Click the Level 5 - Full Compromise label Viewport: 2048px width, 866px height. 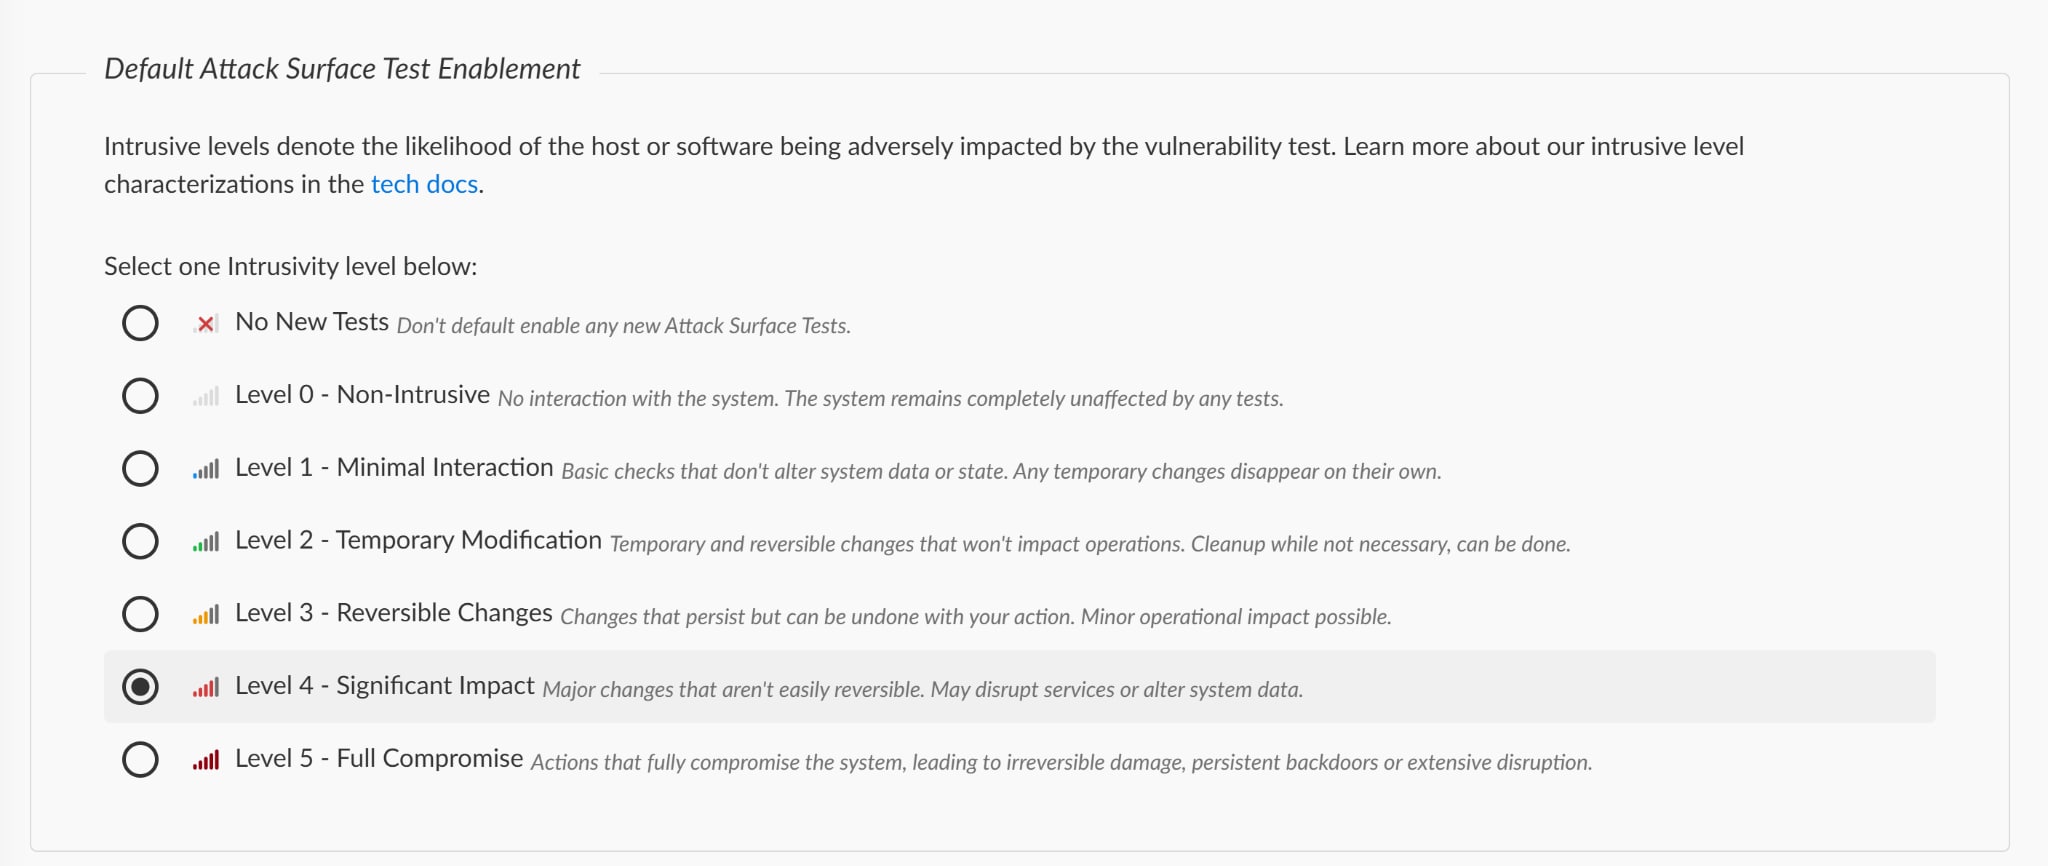click(x=379, y=759)
